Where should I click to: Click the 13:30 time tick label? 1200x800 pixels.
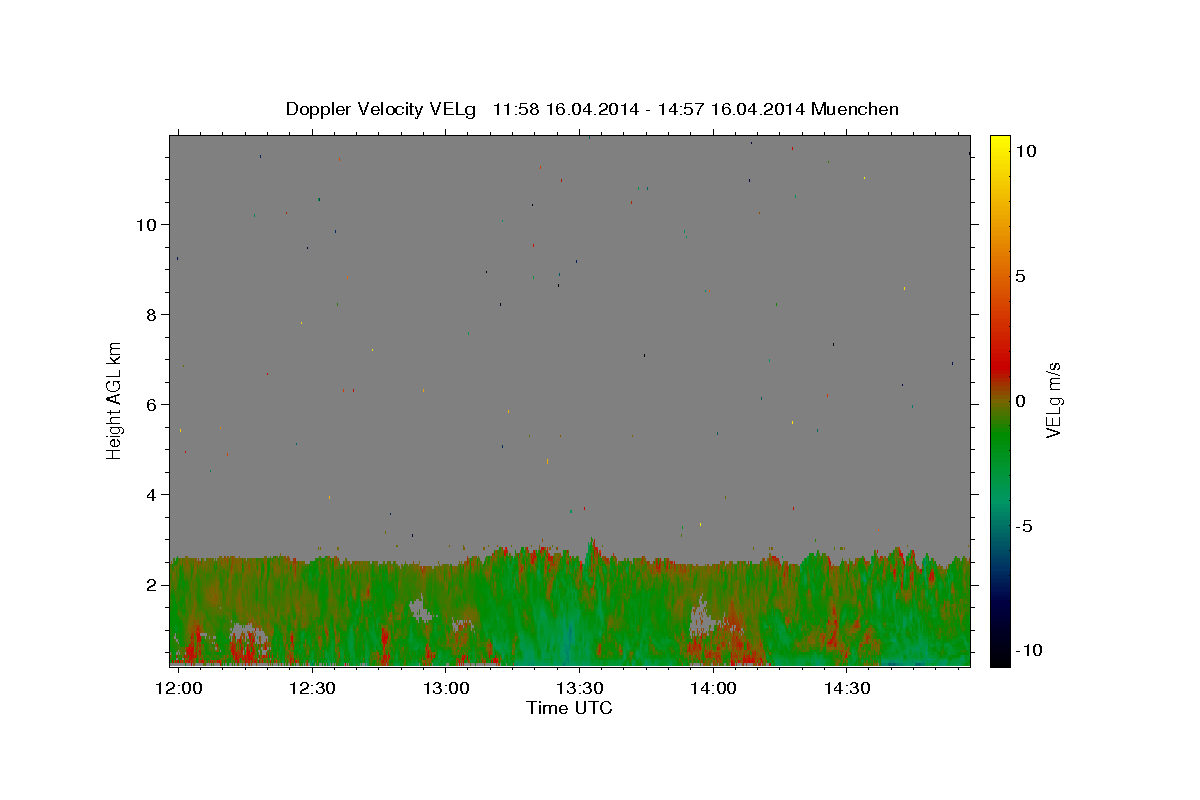[x=580, y=688]
